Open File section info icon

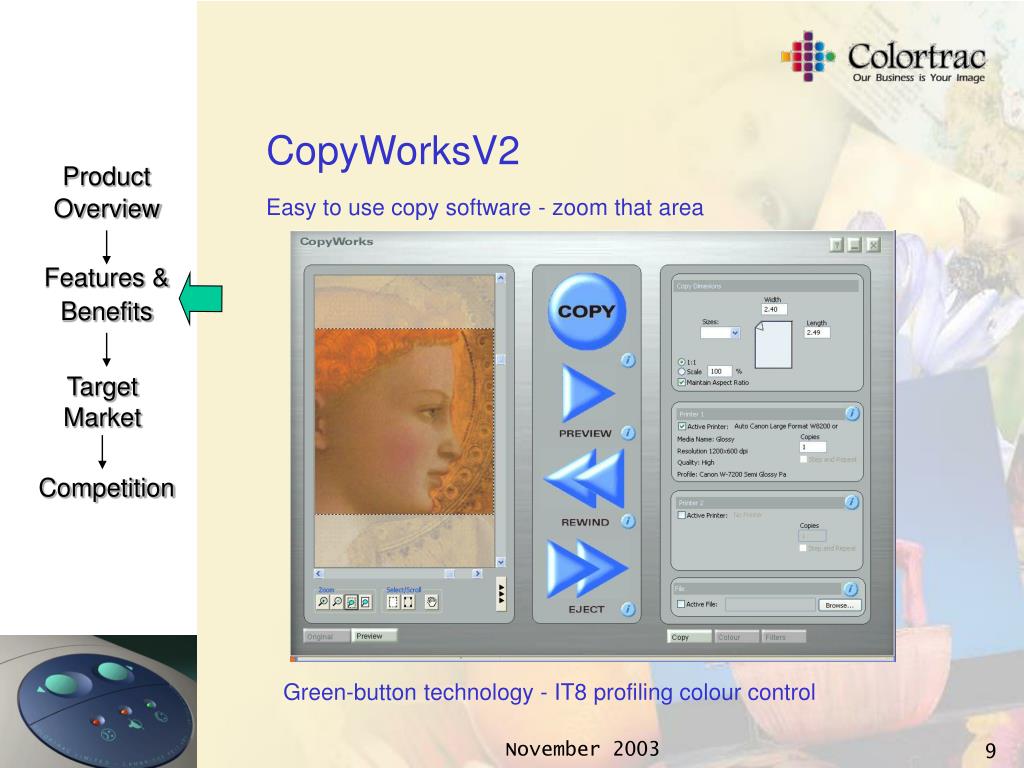[850, 589]
